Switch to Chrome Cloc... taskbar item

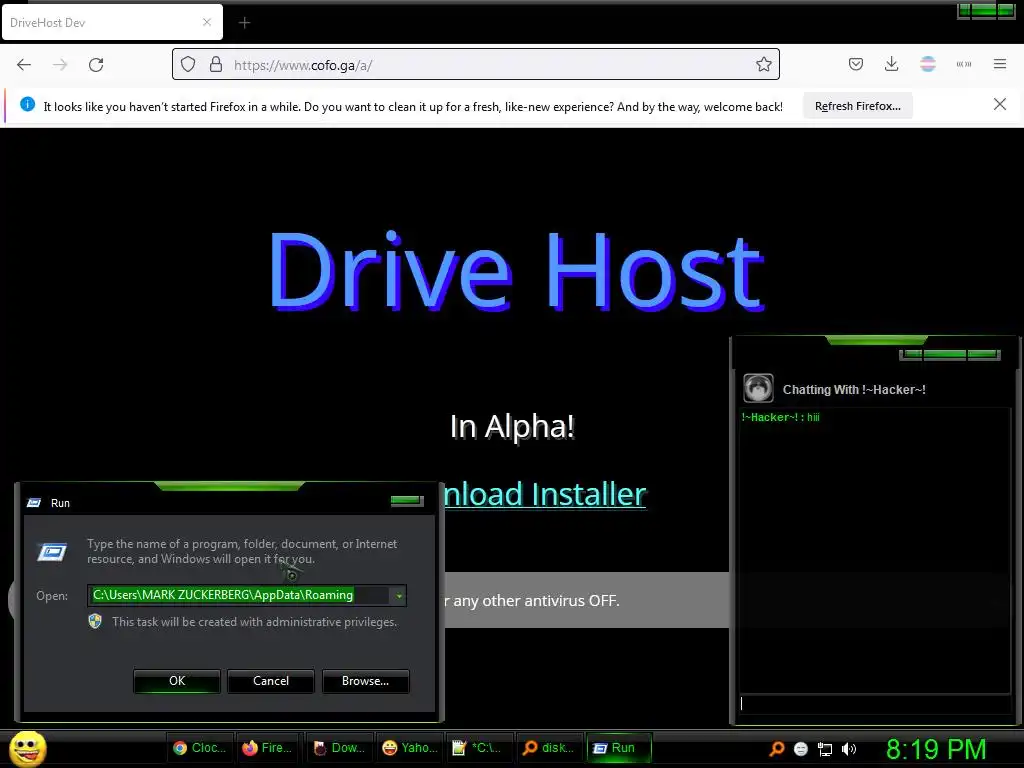point(199,748)
